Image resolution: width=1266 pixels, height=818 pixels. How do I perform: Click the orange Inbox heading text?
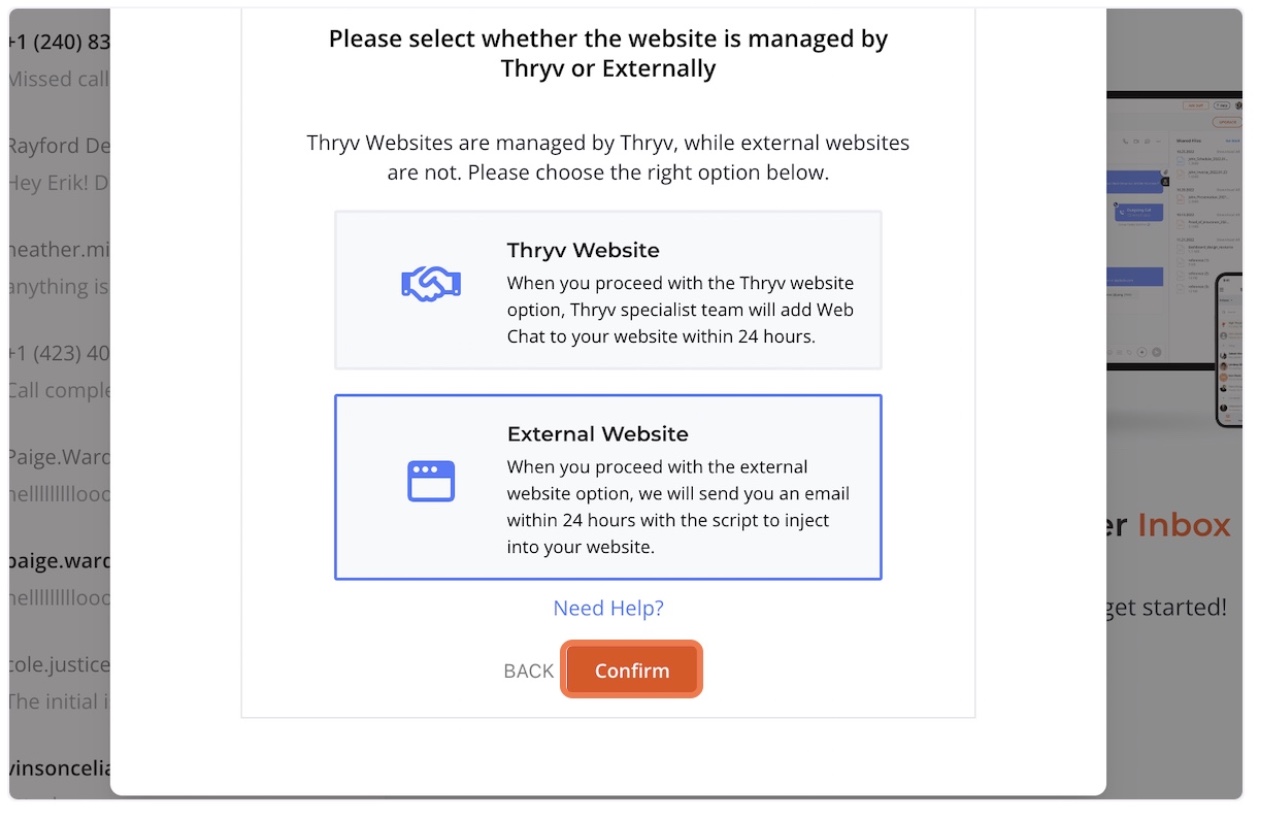point(1184,525)
